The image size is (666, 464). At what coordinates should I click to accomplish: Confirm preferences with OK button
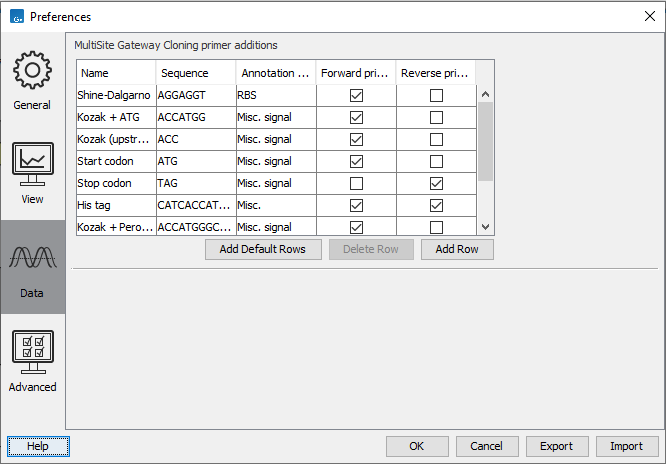(417, 446)
